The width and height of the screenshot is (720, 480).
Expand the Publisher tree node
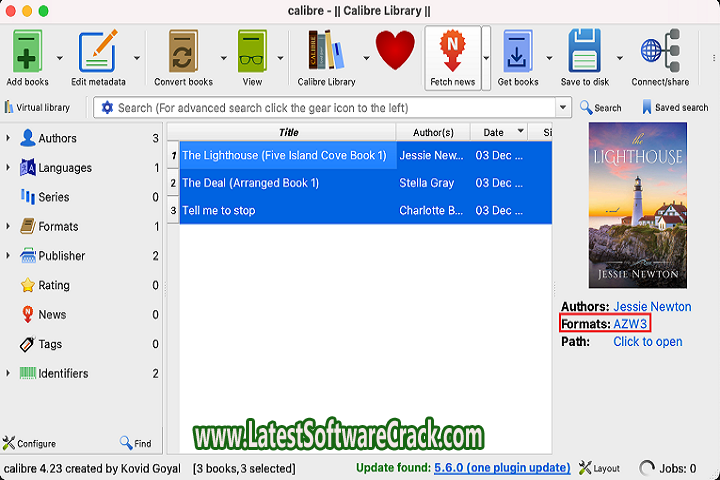(8, 256)
